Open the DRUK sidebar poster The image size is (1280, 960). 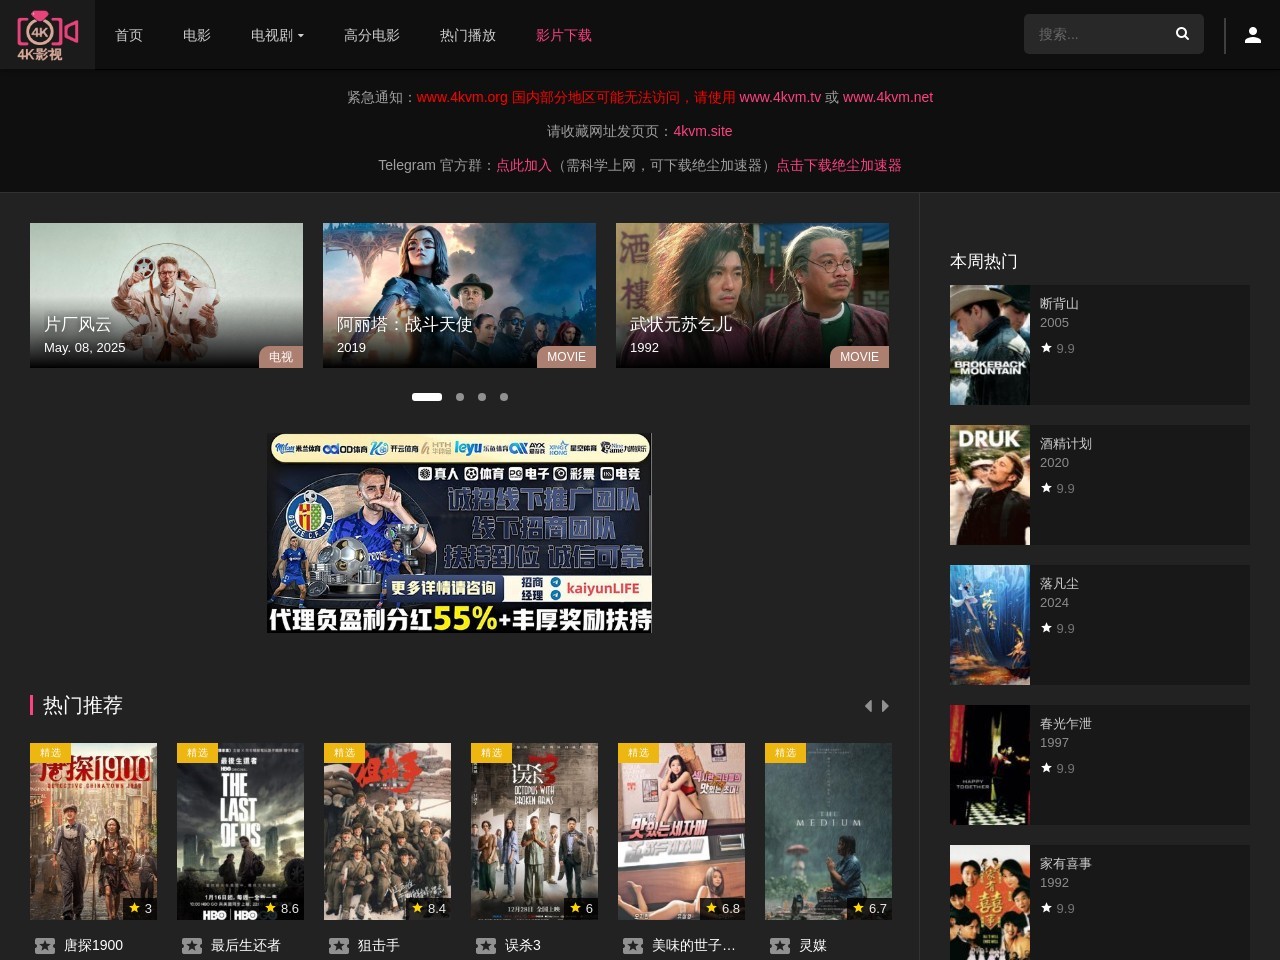[990, 485]
